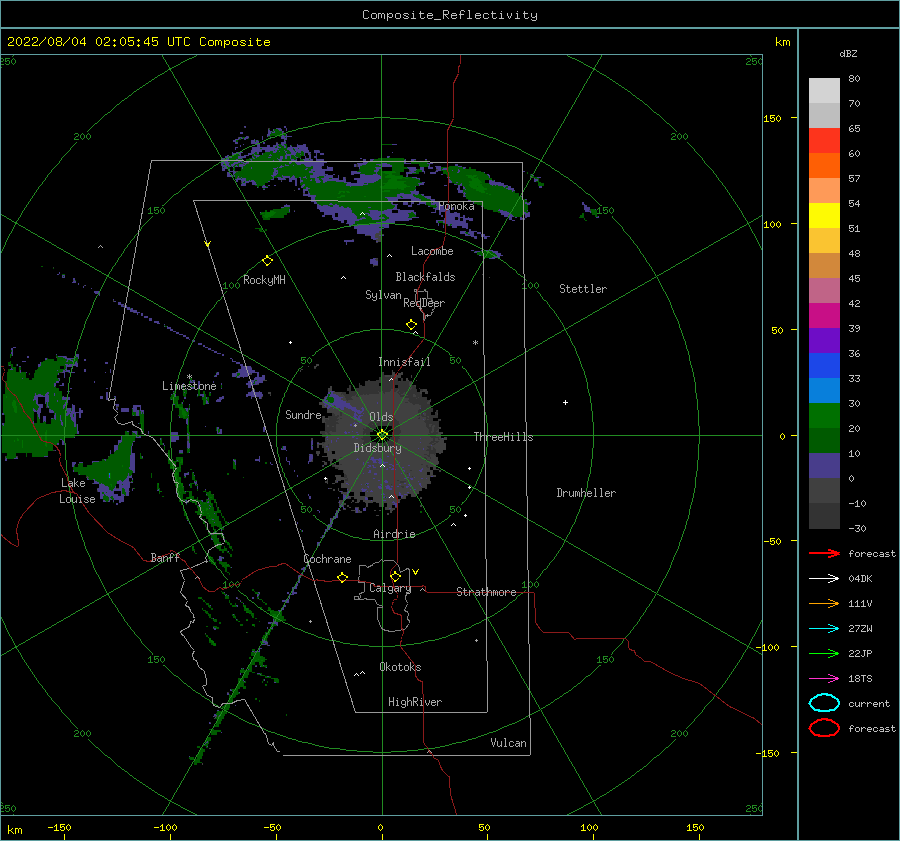Select the purple 36-39 dBZ swatch
The height and width of the screenshot is (841, 900).
tap(824, 341)
